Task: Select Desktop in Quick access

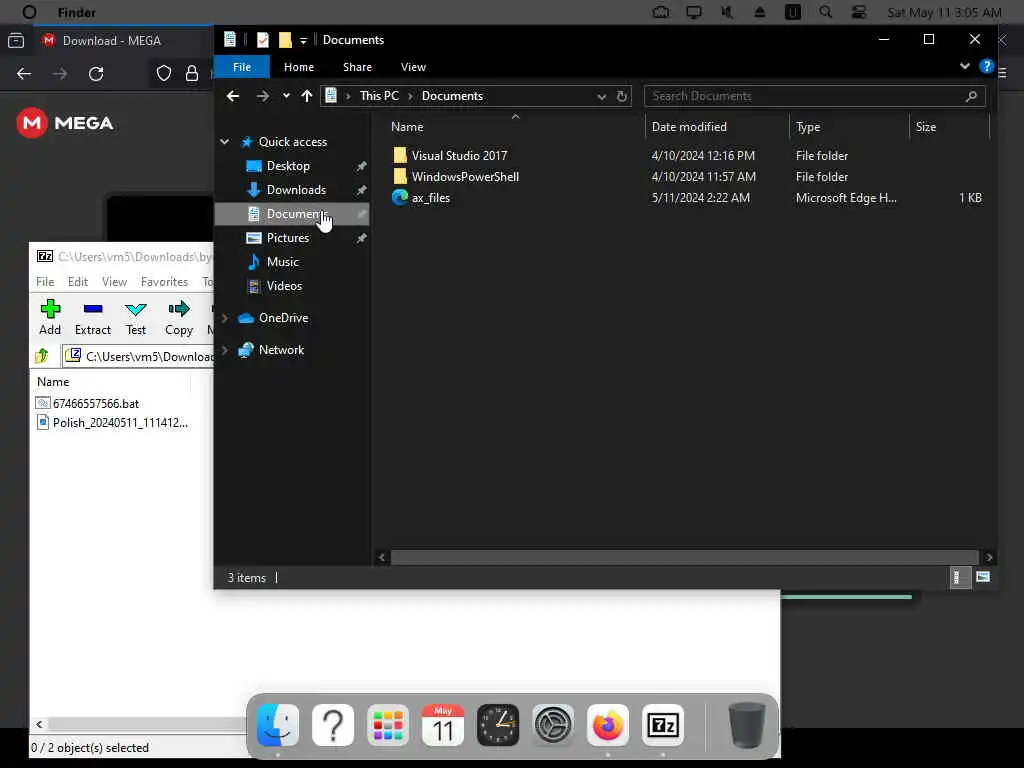Action: (x=288, y=166)
